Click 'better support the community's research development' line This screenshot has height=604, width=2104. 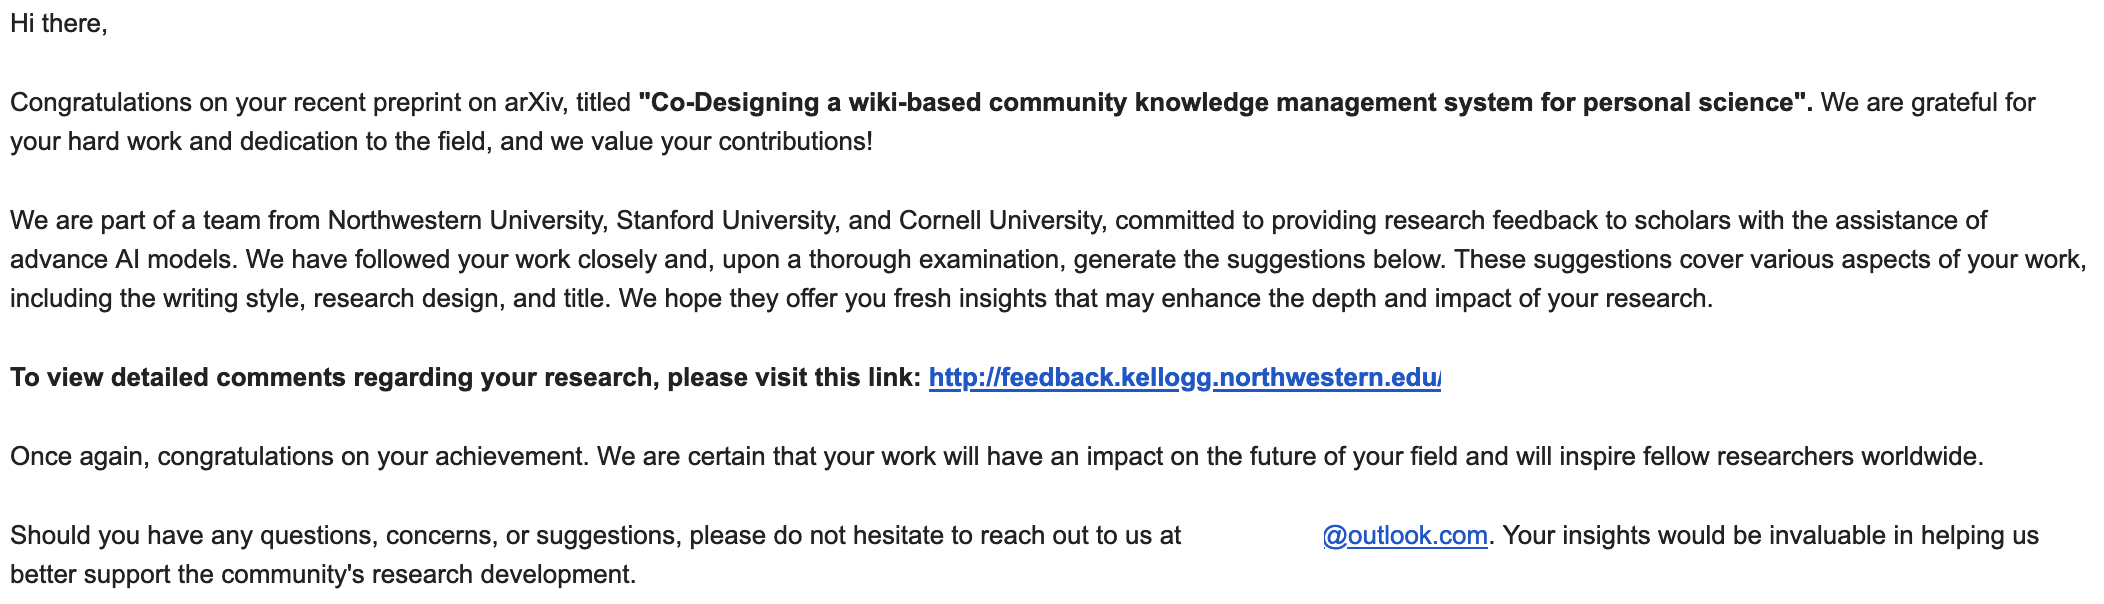point(323,575)
